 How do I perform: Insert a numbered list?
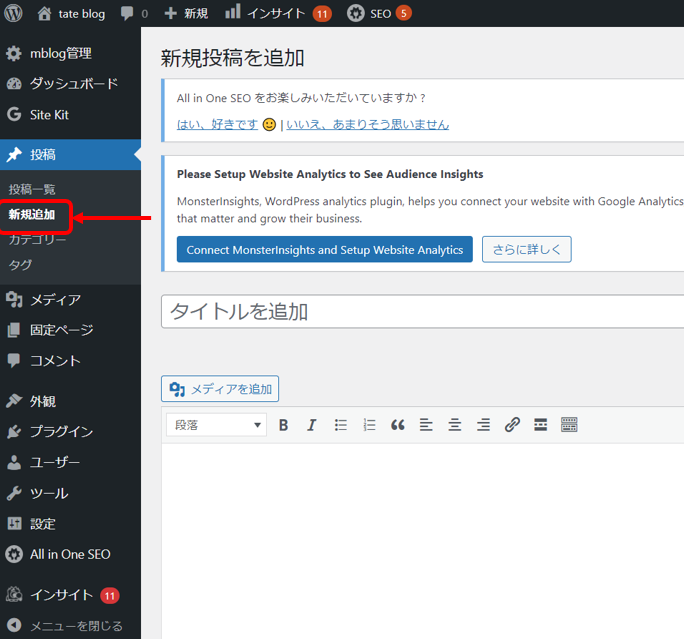click(369, 425)
